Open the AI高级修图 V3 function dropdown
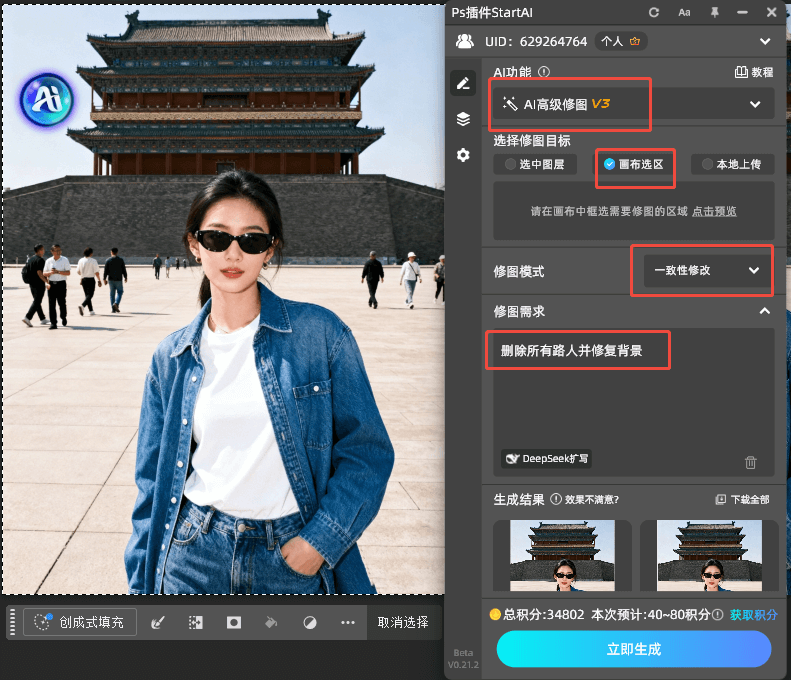The height and width of the screenshot is (680, 791). [x=633, y=104]
